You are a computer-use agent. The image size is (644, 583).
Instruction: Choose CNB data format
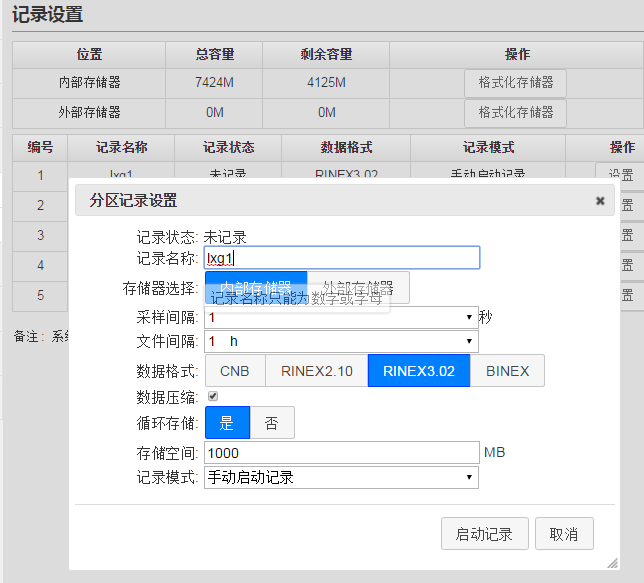point(235,371)
